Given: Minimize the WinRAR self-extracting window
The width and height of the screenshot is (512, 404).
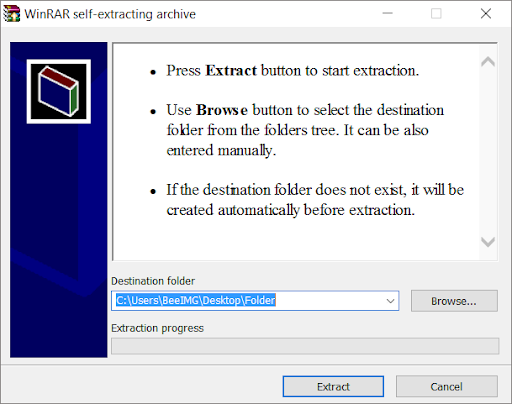Looking at the screenshot, I should [387, 14].
